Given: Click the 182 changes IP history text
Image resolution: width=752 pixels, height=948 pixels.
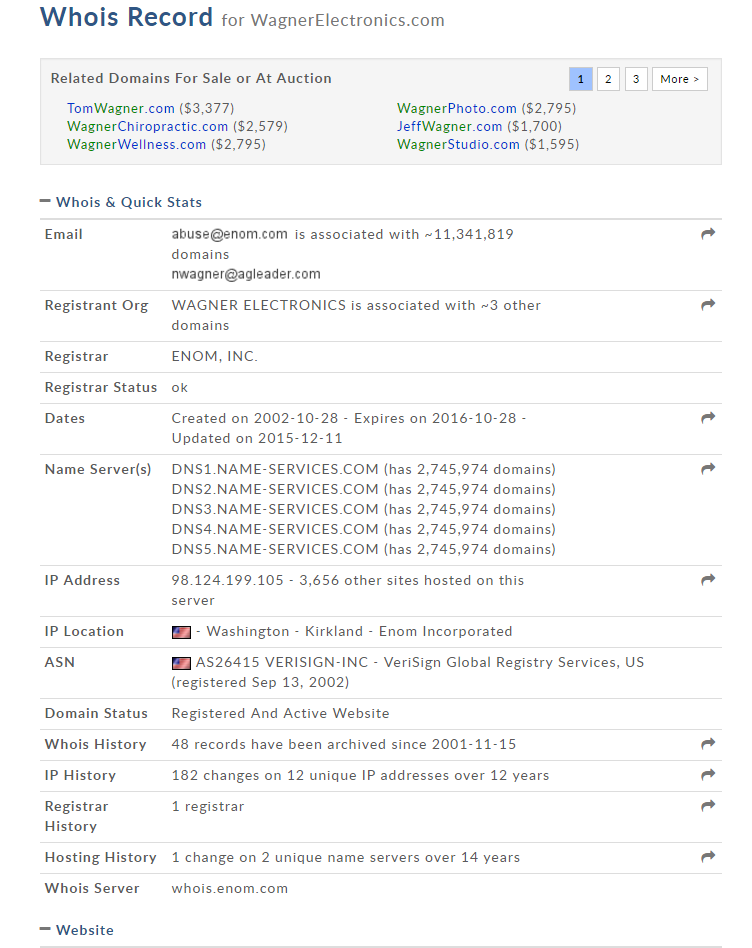Looking at the screenshot, I should [360, 775].
